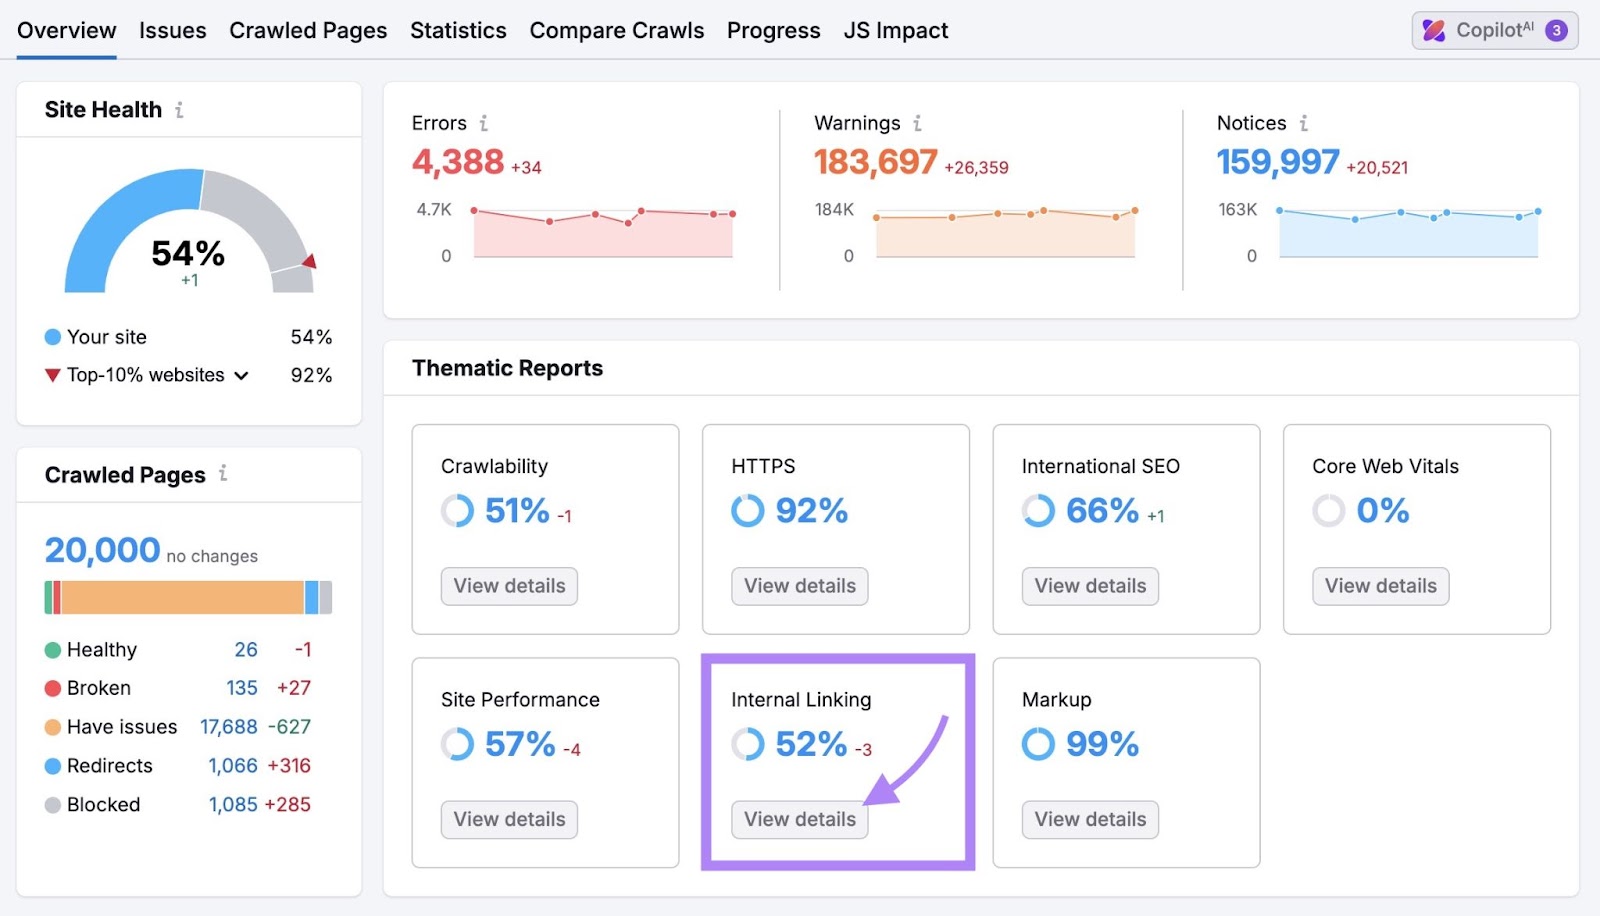Image resolution: width=1600 pixels, height=916 pixels.
Task: Open the Compare Crawls tab
Action: pos(617,30)
